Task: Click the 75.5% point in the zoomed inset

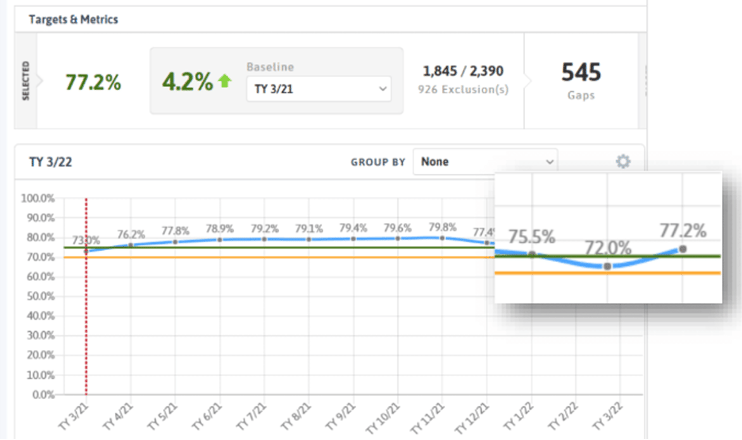Action: pos(532,254)
